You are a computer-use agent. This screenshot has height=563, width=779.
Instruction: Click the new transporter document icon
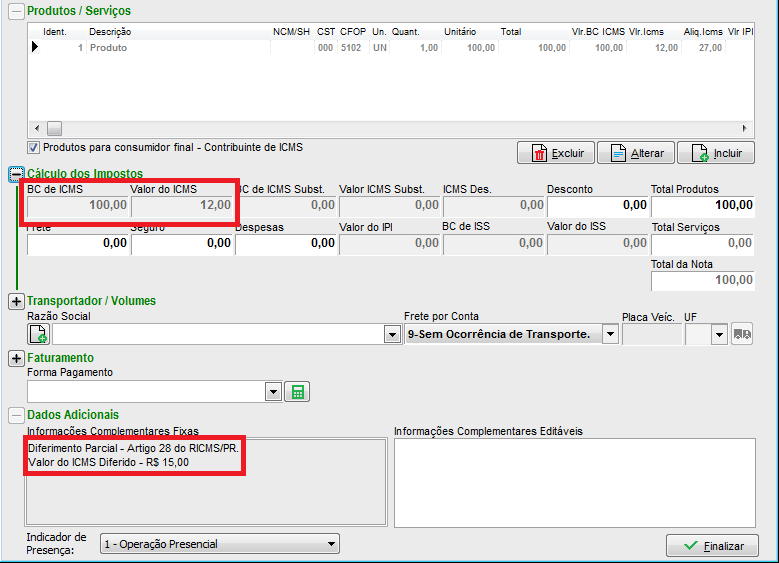pos(38,334)
